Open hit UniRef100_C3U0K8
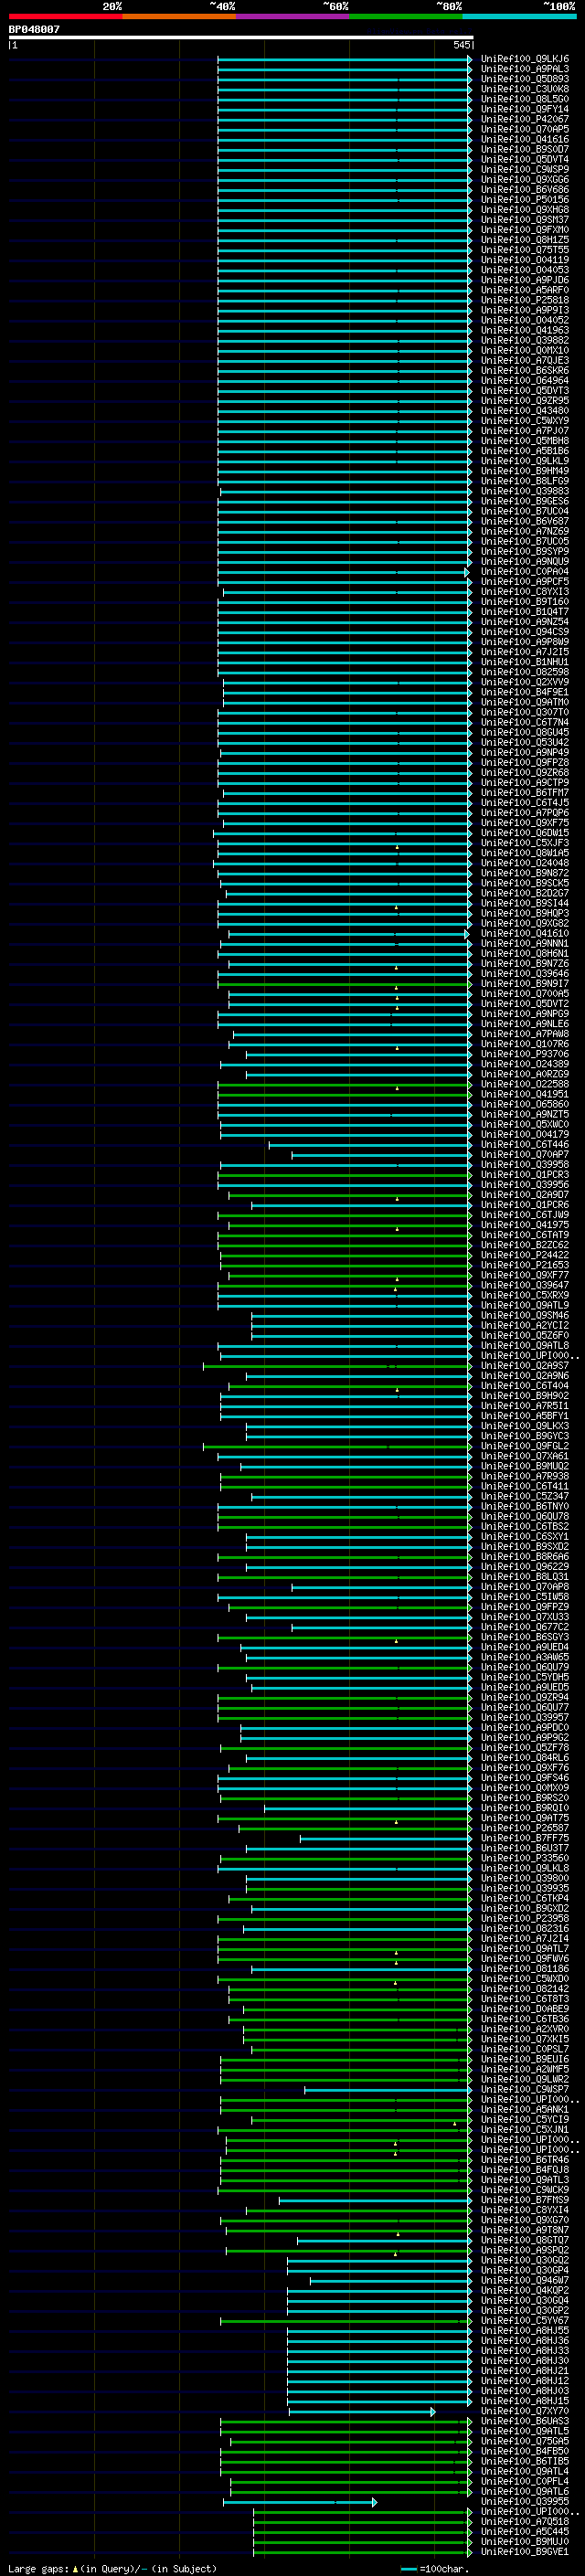585x2576 pixels. pos(524,89)
